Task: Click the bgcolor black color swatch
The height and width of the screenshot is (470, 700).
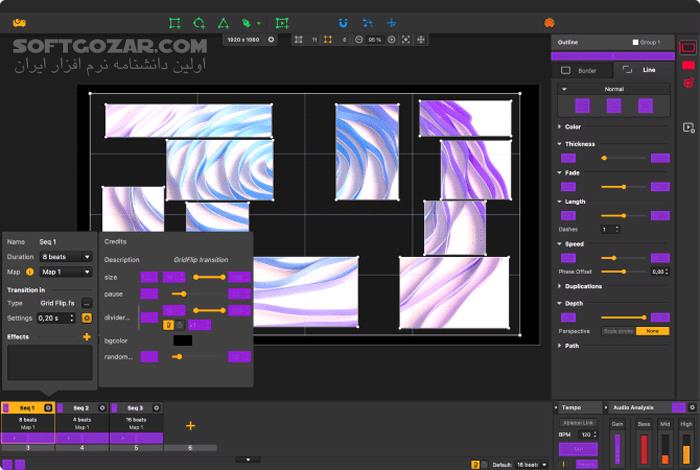Action: point(182,340)
